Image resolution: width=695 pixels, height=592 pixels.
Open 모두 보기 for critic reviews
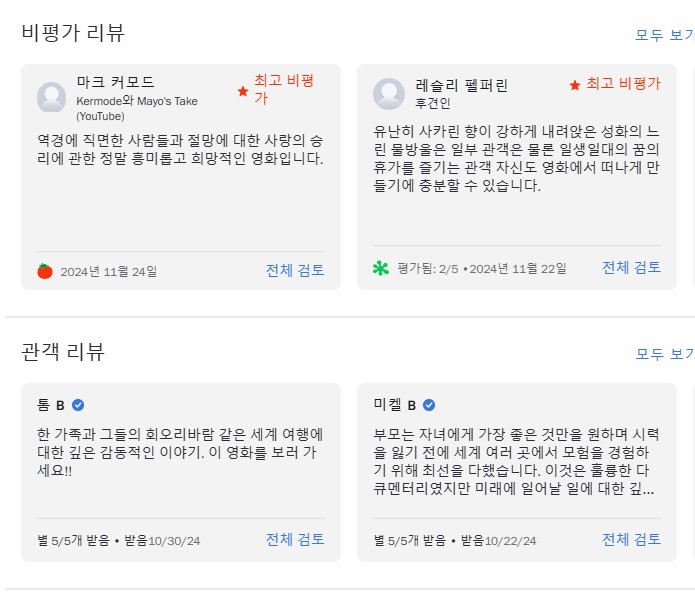coord(665,35)
